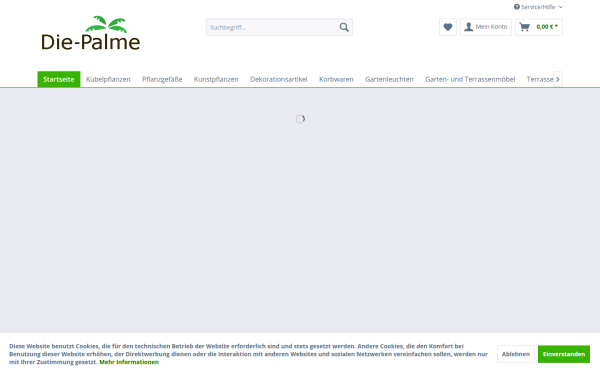Open Gartenleuchten category
The height and width of the screenshot is (375, 600).
[389, 79]
